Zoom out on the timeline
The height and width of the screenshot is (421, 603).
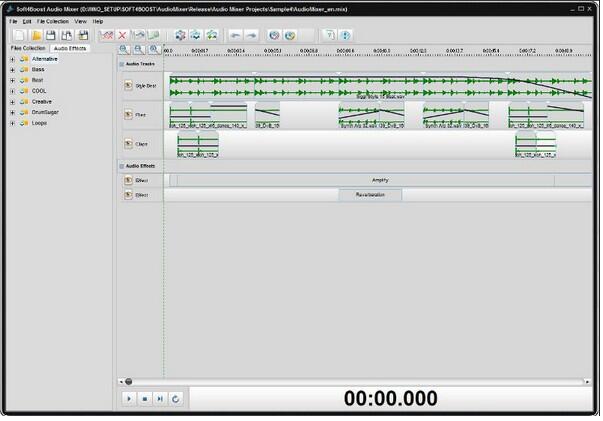pyautogui.click(x=139, y=49)
